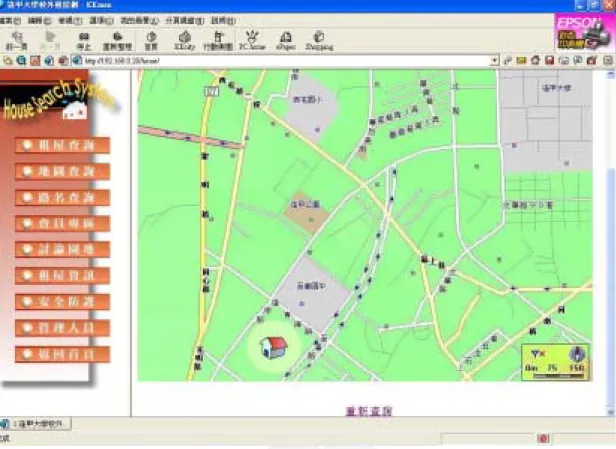Click the red floppy disk save icon
This screenshot has height=449, width=616.
coord(550,60)
